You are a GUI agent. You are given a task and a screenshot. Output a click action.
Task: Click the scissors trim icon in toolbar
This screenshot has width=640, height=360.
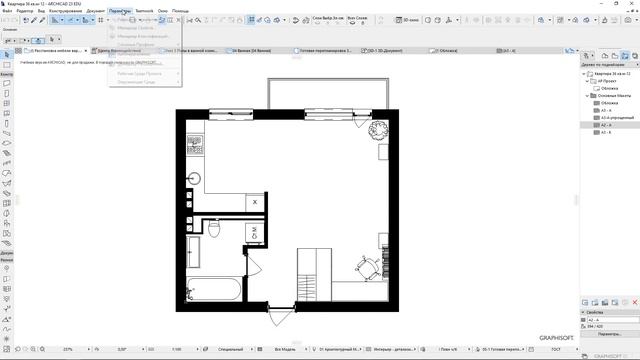(189, 20)
